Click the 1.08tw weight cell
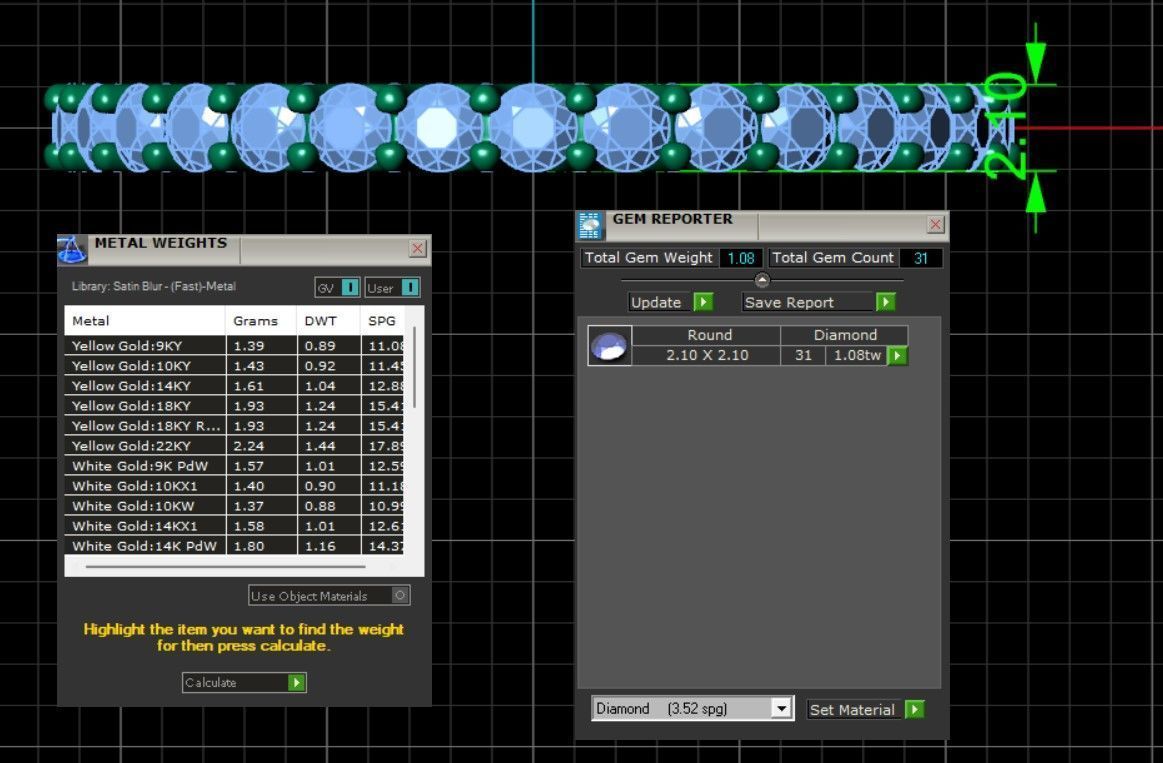 (x=857, y=355)
